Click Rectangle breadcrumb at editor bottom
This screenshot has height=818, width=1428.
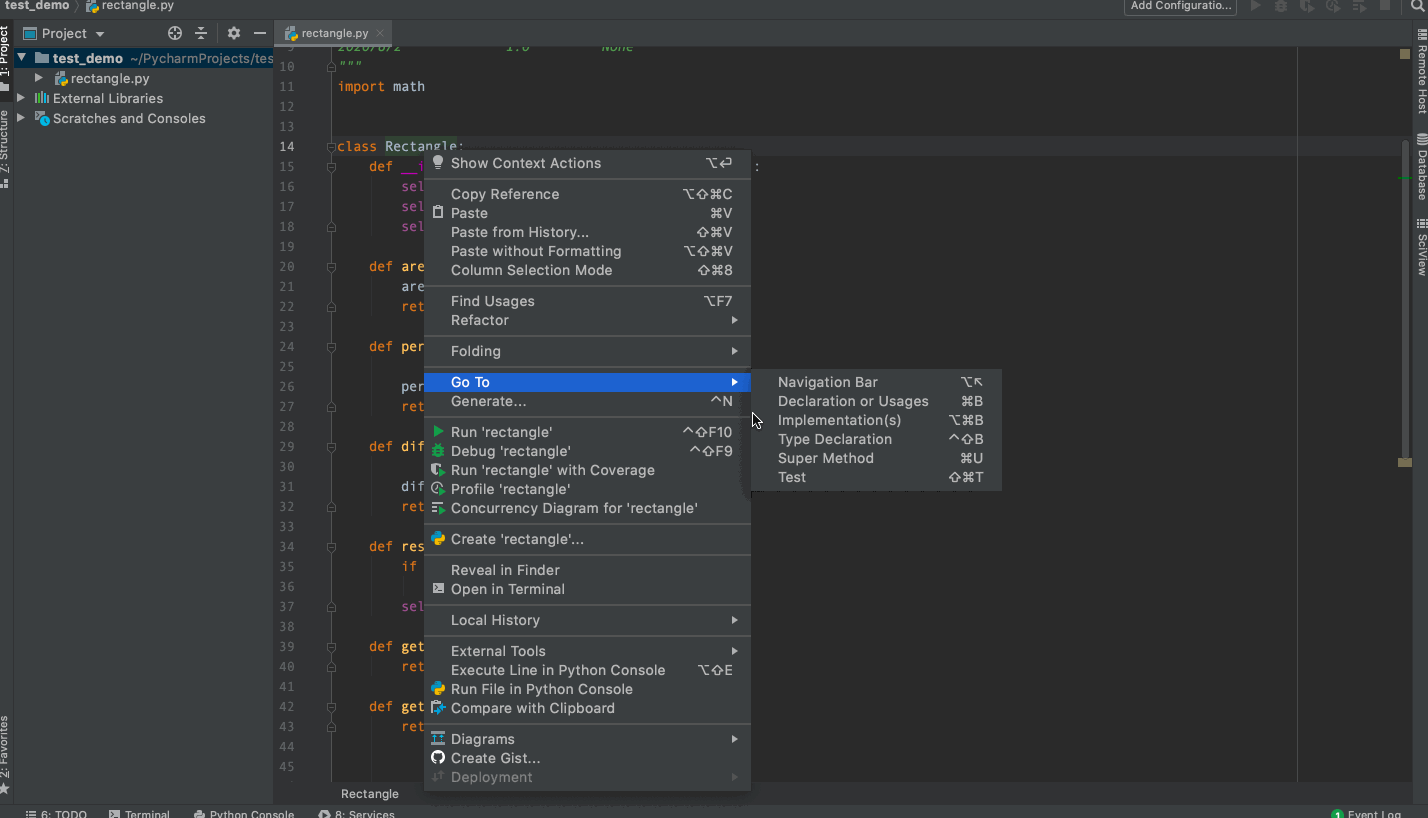click(370, 794)
